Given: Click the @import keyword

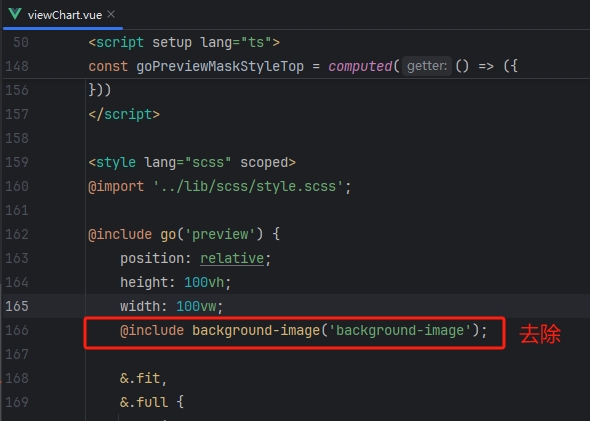Looking at the screenshot, I should coord(116,186).
